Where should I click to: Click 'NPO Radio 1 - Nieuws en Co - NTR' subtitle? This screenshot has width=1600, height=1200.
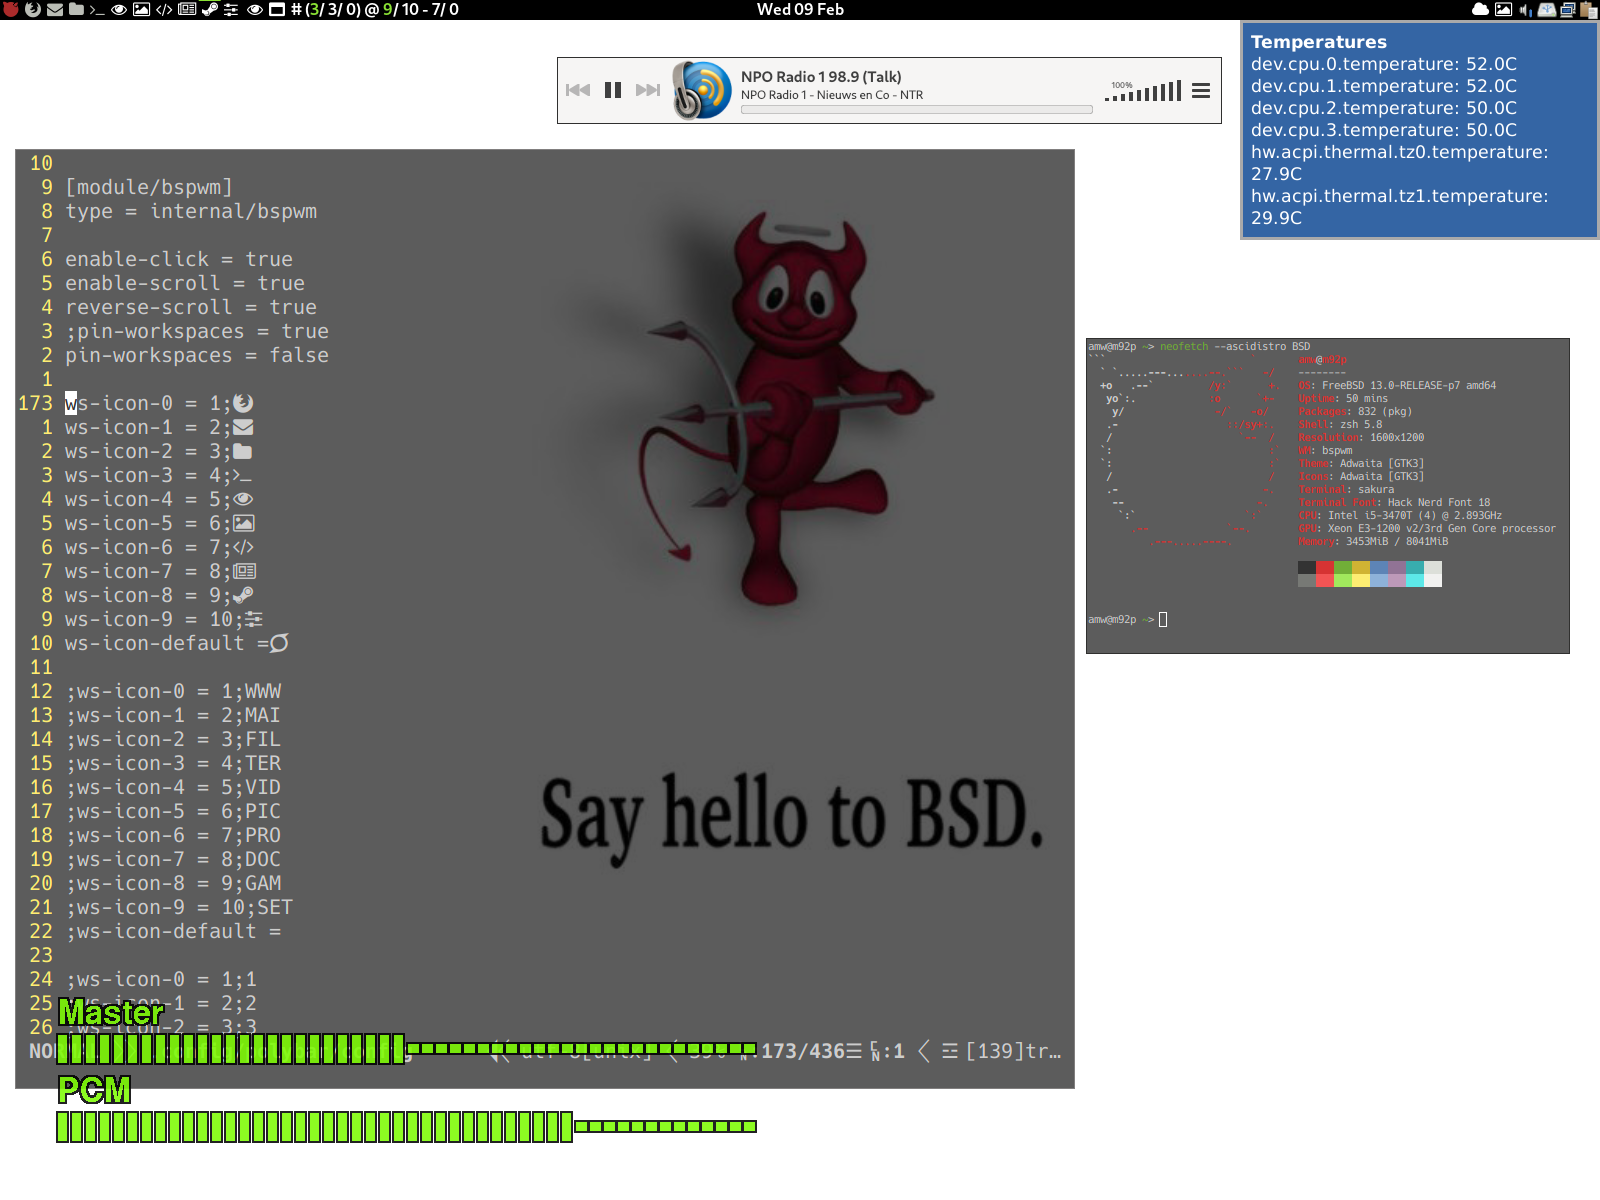click(x=832, y=95)
